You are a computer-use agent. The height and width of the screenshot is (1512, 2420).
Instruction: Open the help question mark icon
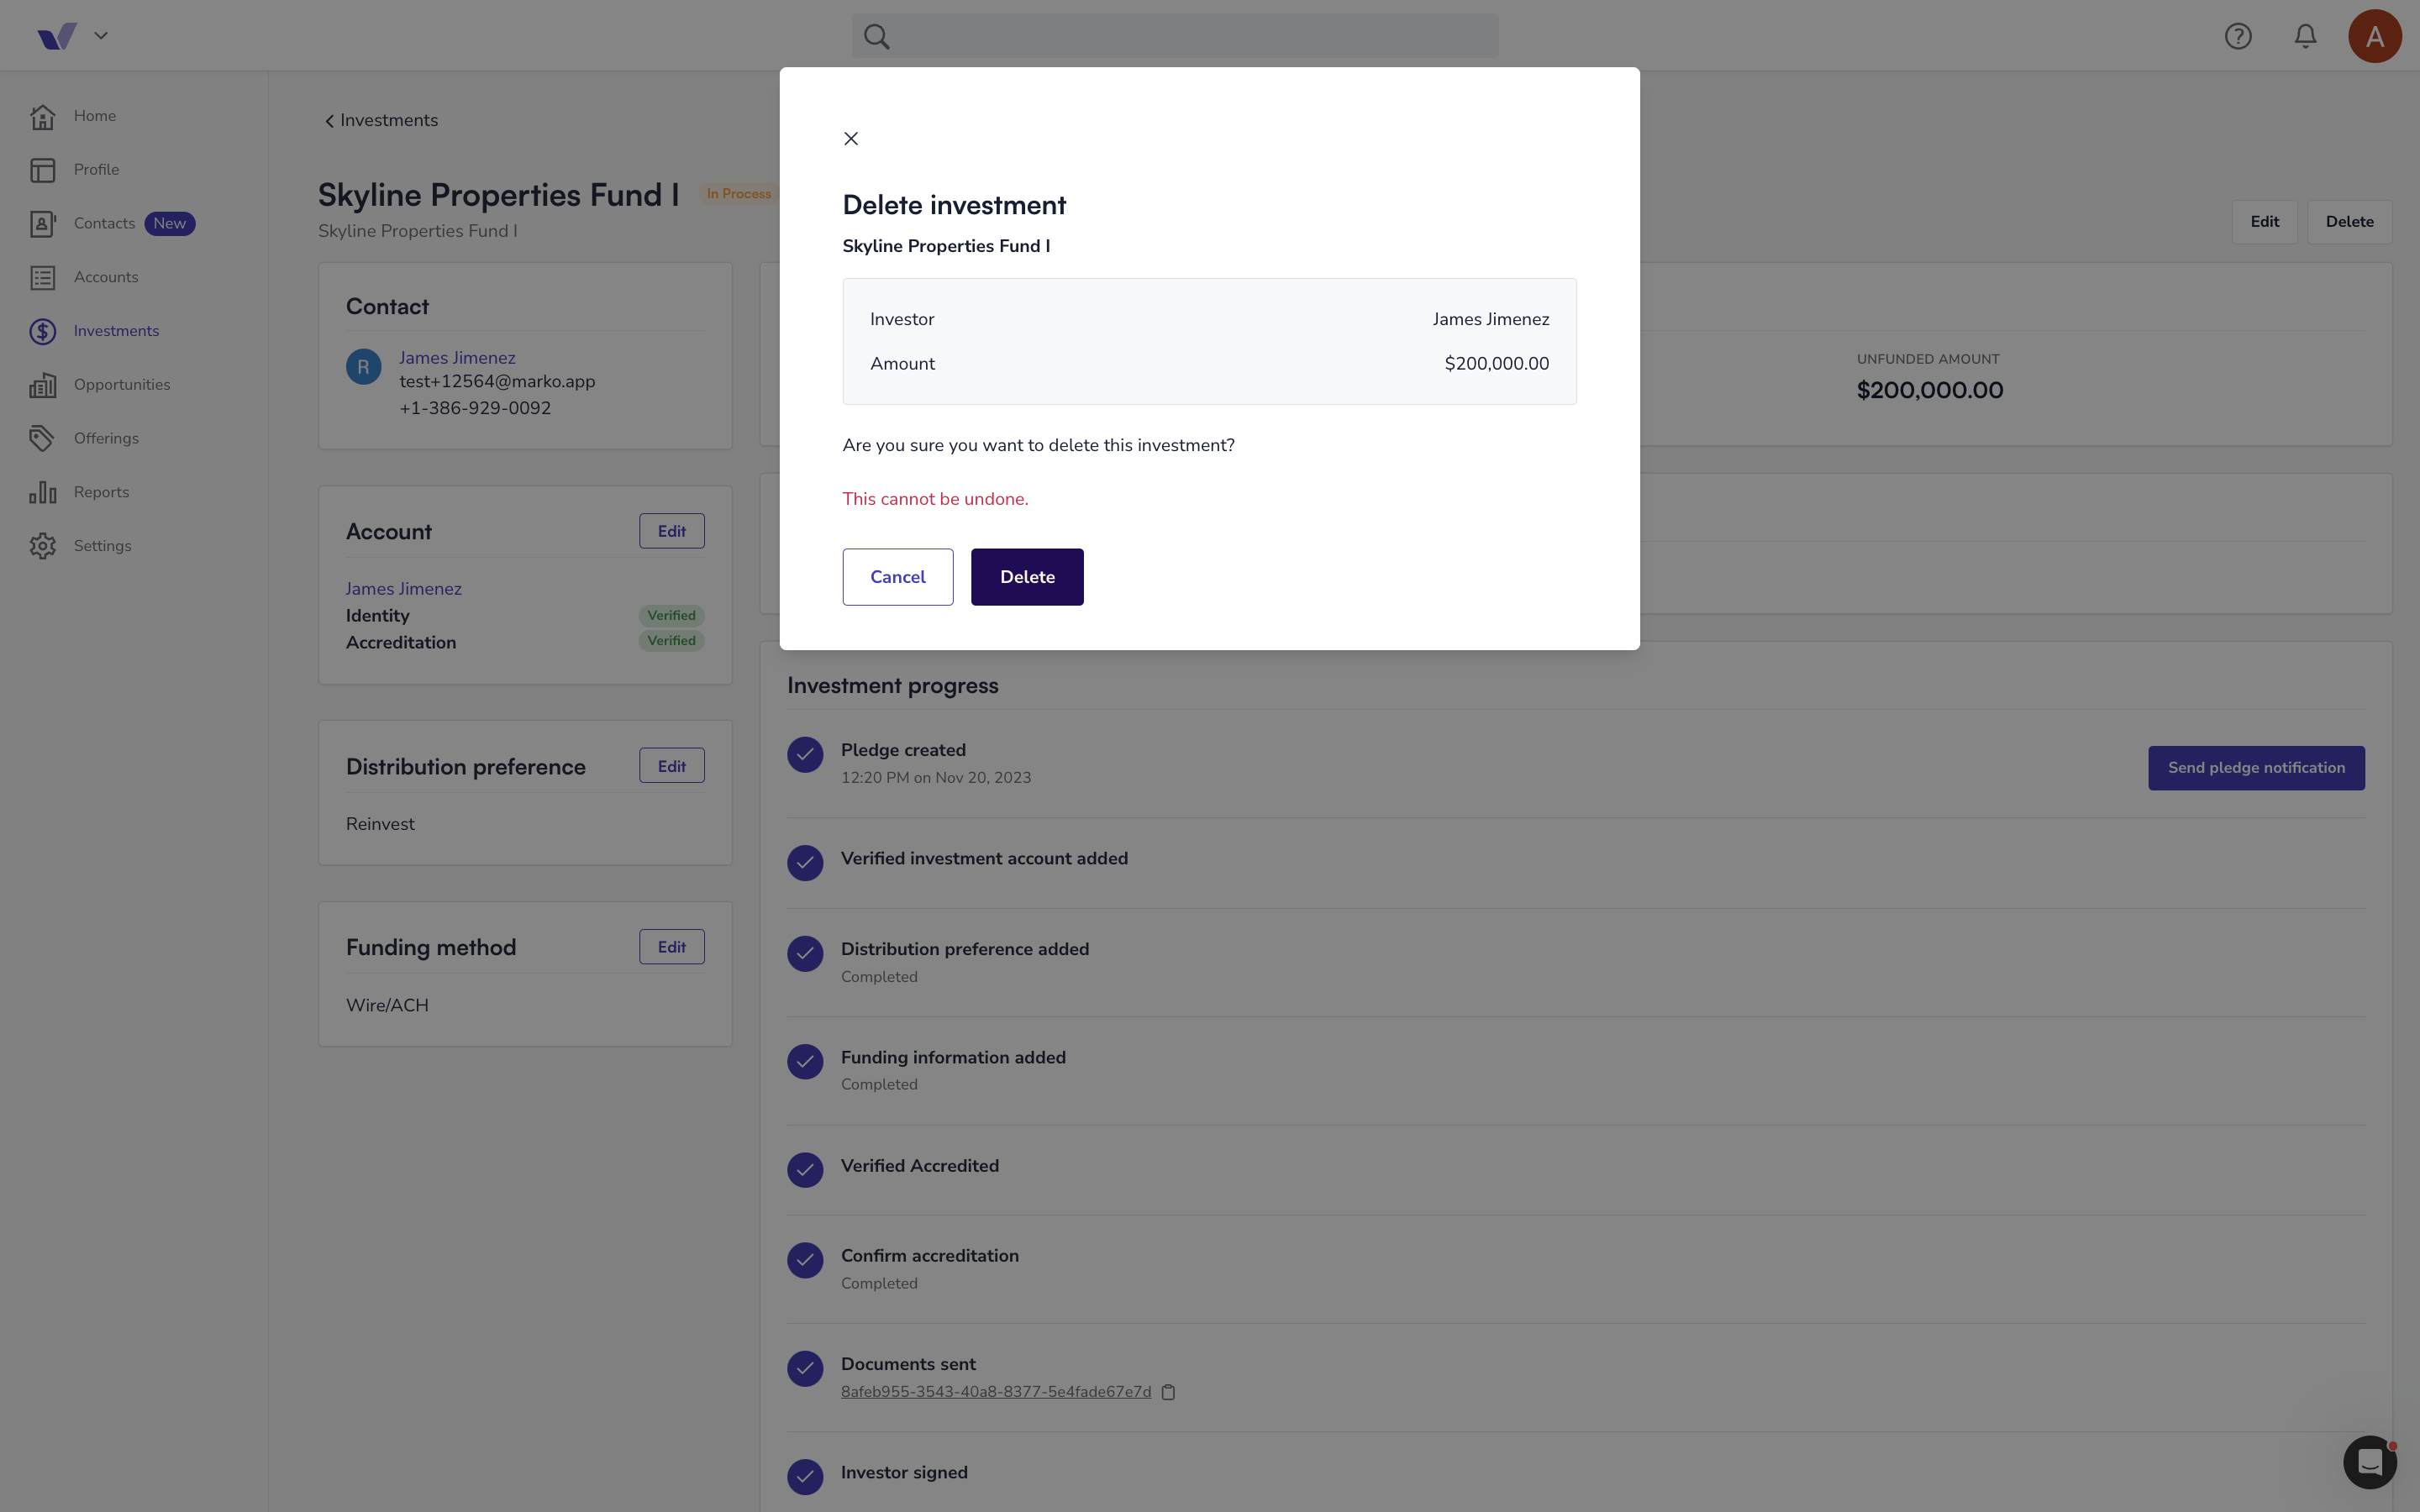click(2238, 36)
